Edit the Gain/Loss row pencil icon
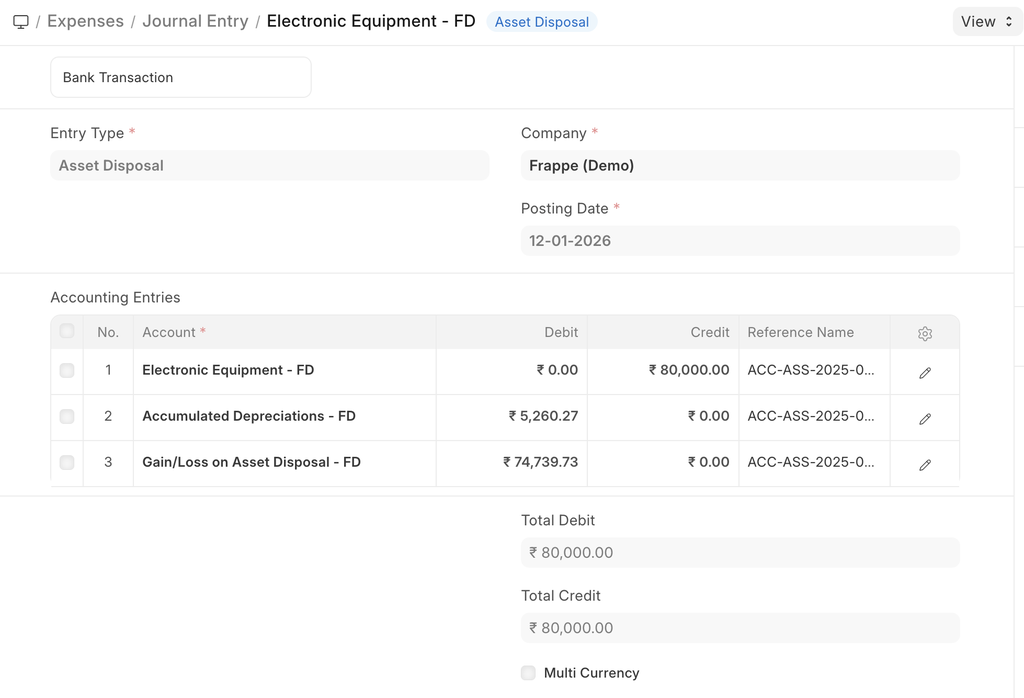 (x=924, y=464)
